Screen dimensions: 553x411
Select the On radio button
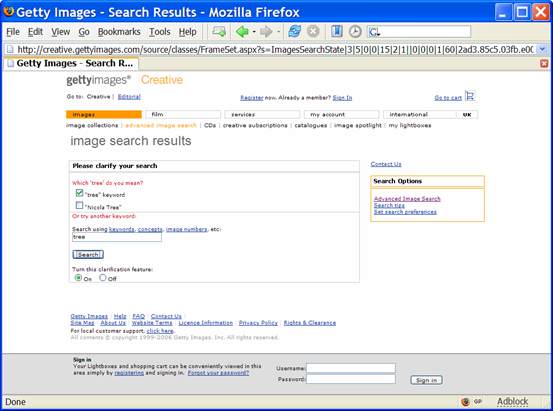coord(78,278)
